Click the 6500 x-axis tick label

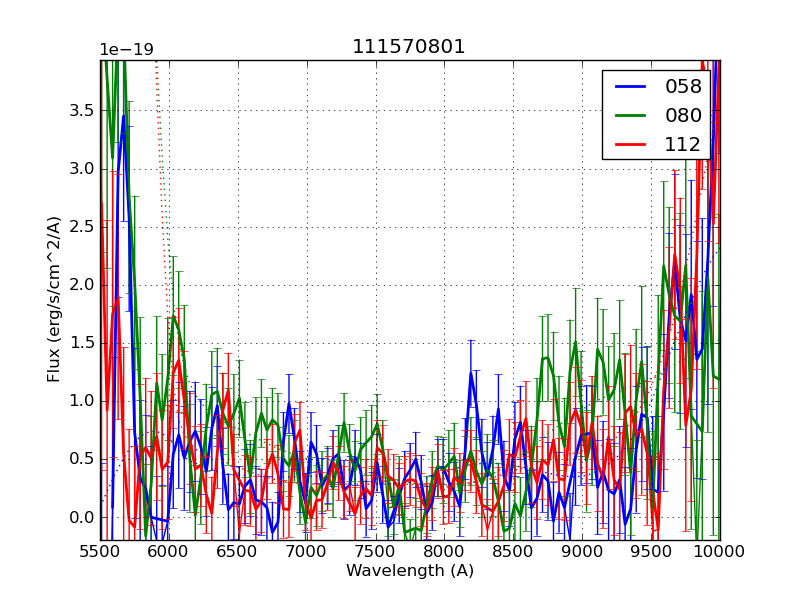point(238,551)
